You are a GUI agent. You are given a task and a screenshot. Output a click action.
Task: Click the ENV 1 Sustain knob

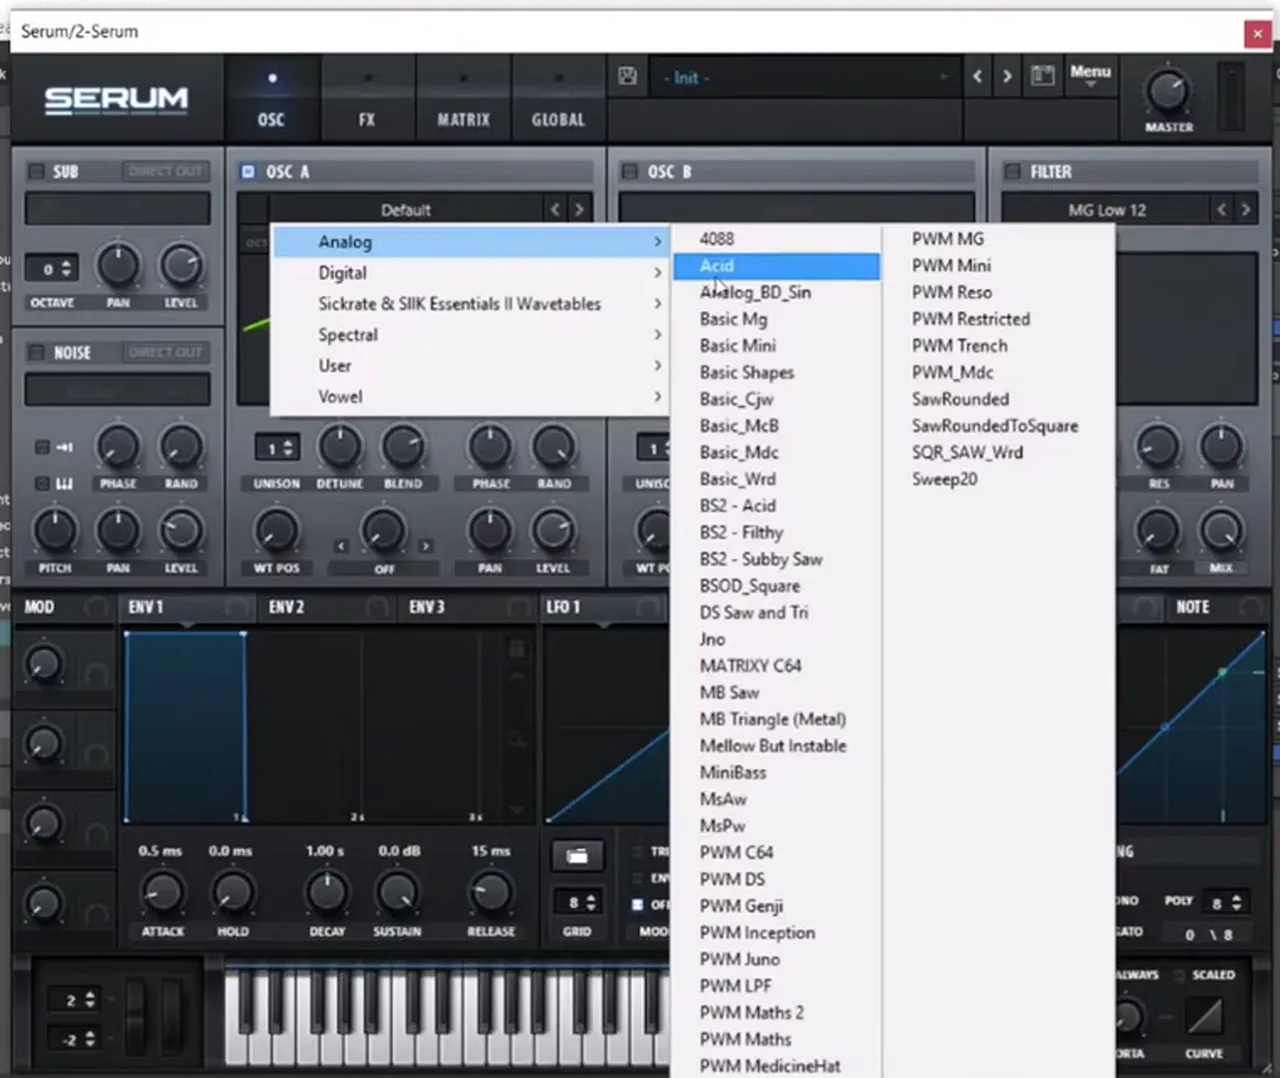pos(397,893)
